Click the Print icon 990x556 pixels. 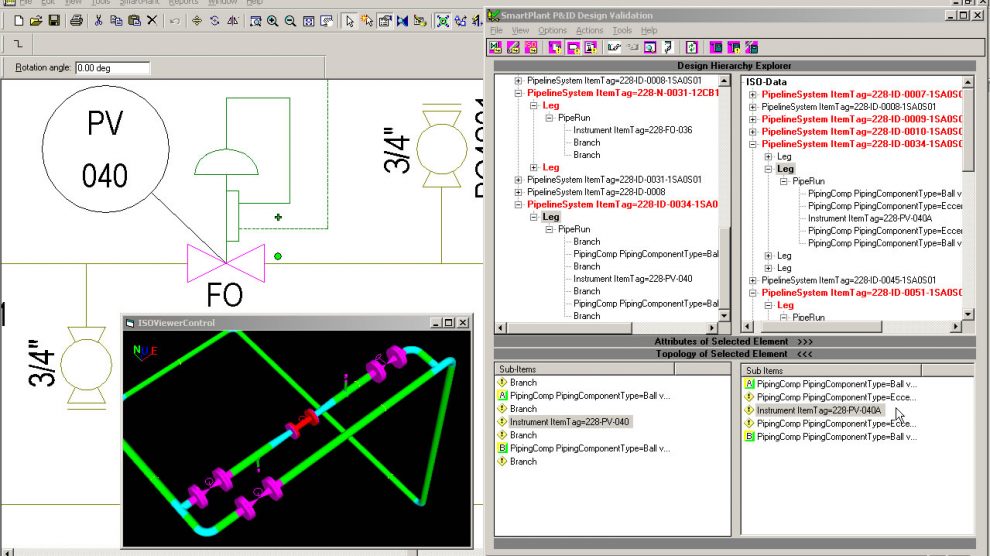(x=76, y=21)
